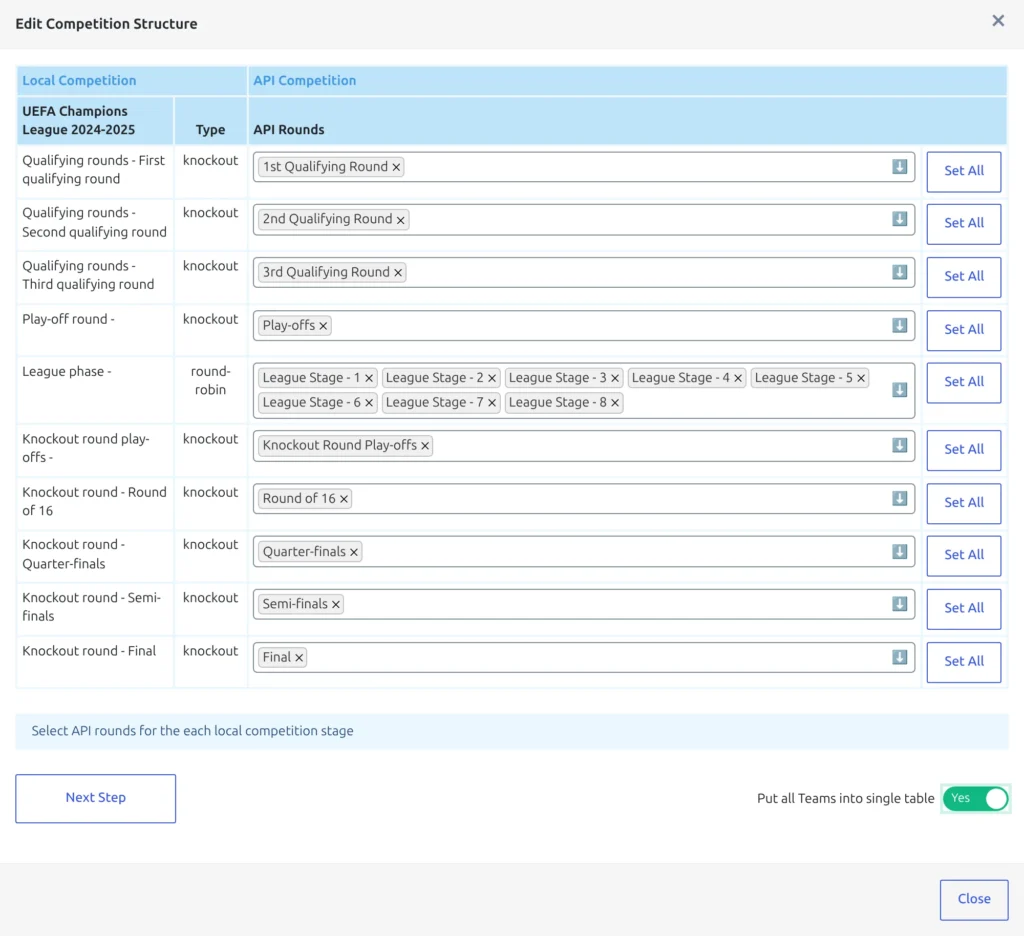Viewport: 1024px width, 936px height.
Task: Click the Close button at bottom
Action: 974,899
